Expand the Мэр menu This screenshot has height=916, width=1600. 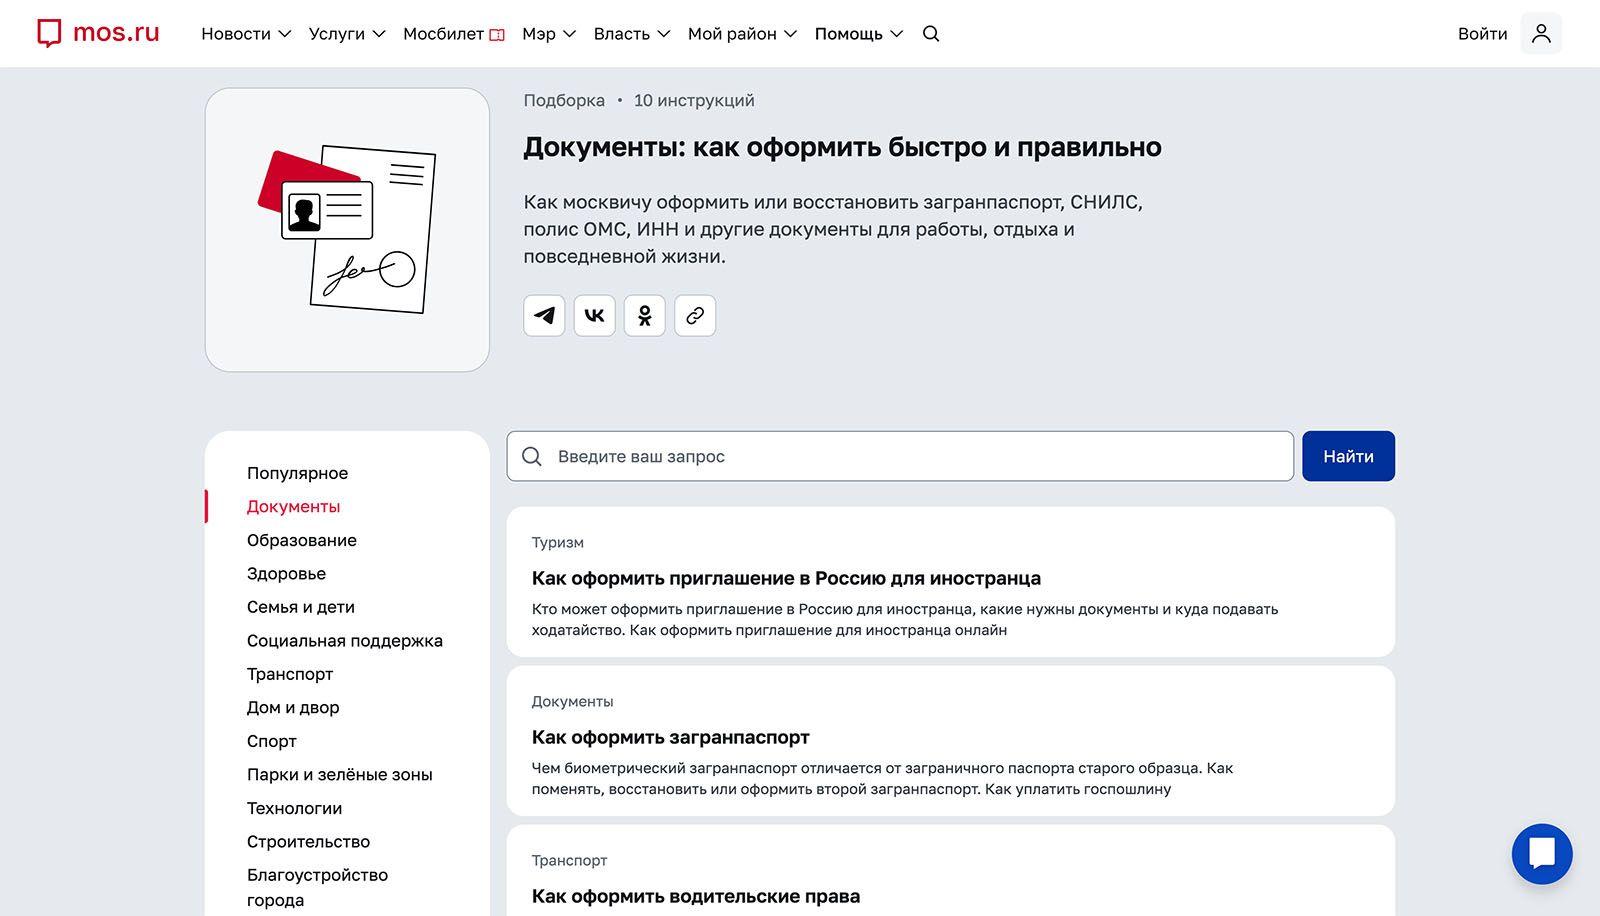click(x=549, y=34)
